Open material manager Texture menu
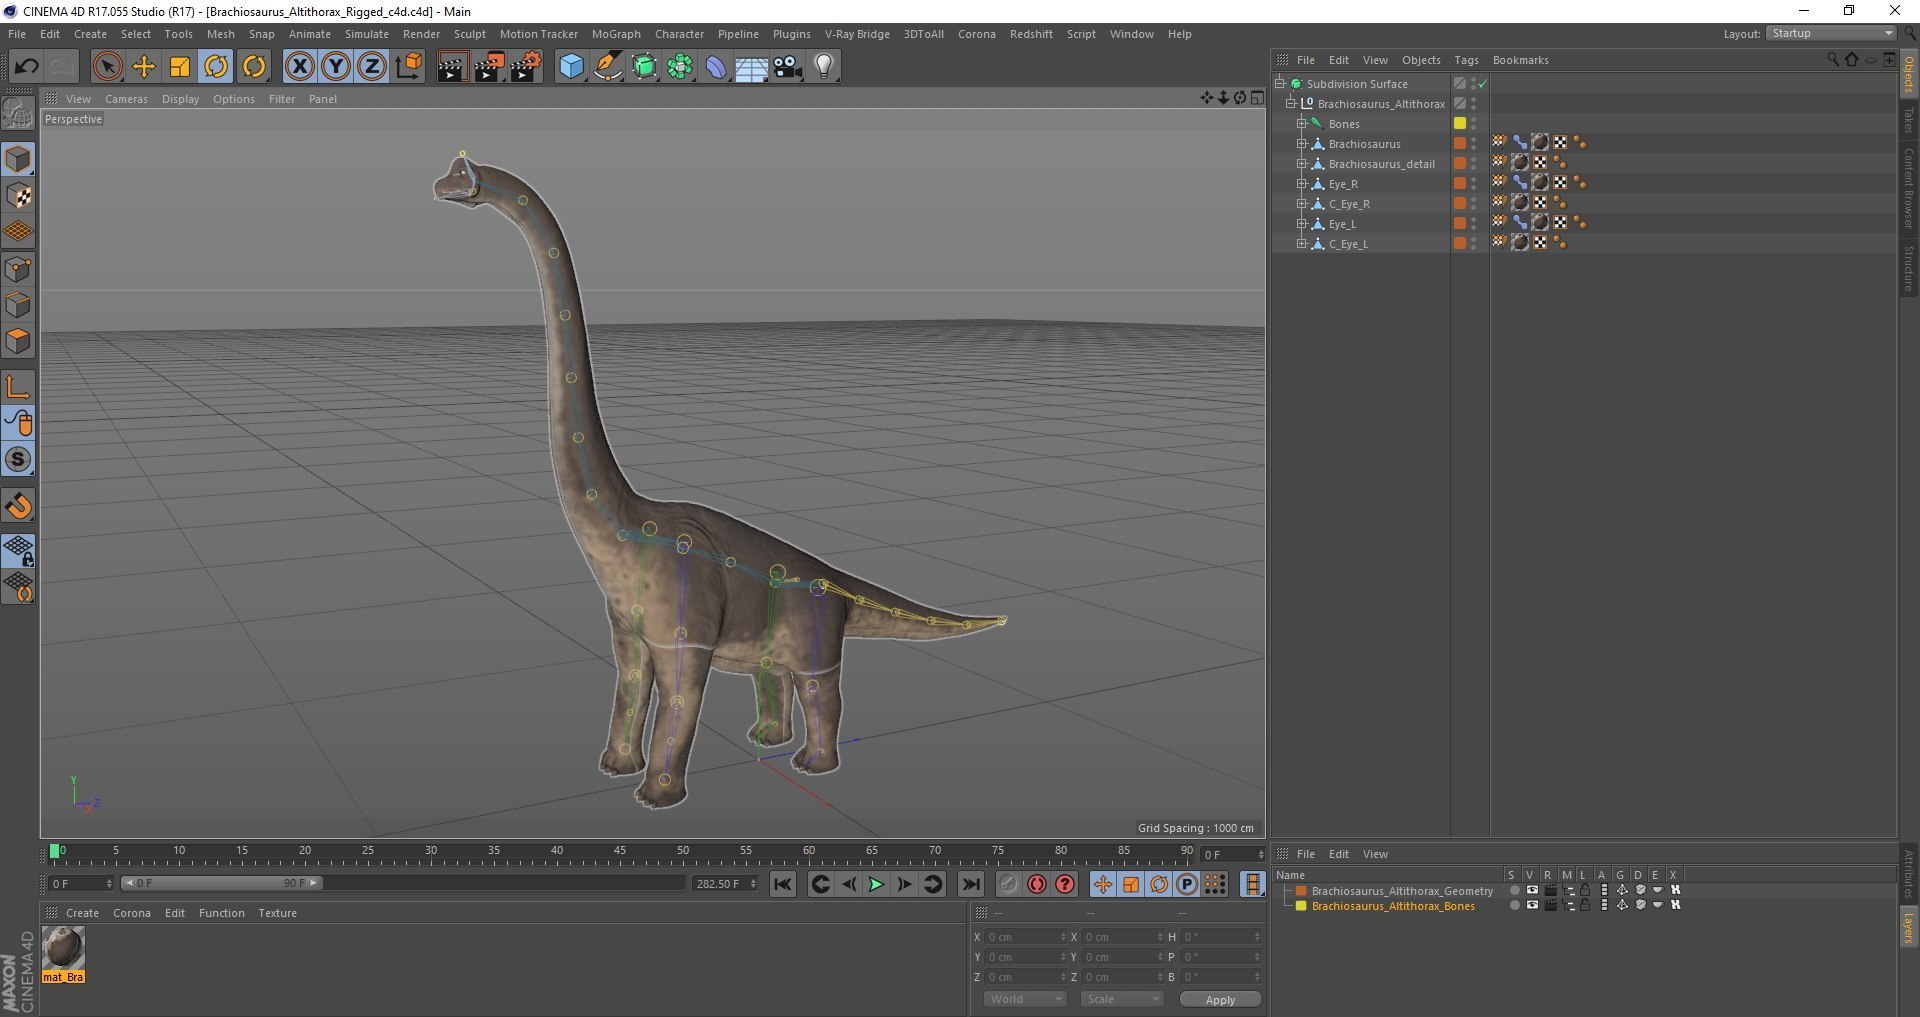The image size is (1920, 1017). tap(277, 913)
